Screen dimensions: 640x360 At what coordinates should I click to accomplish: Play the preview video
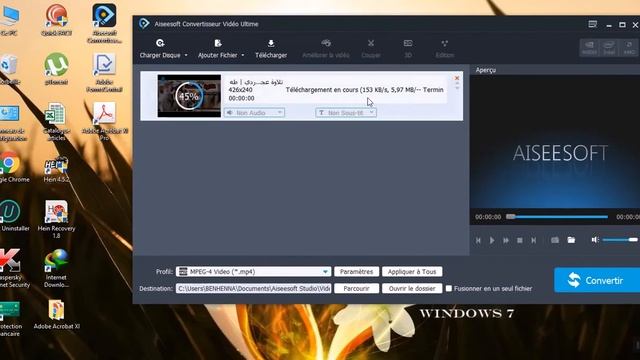(492, 240)
